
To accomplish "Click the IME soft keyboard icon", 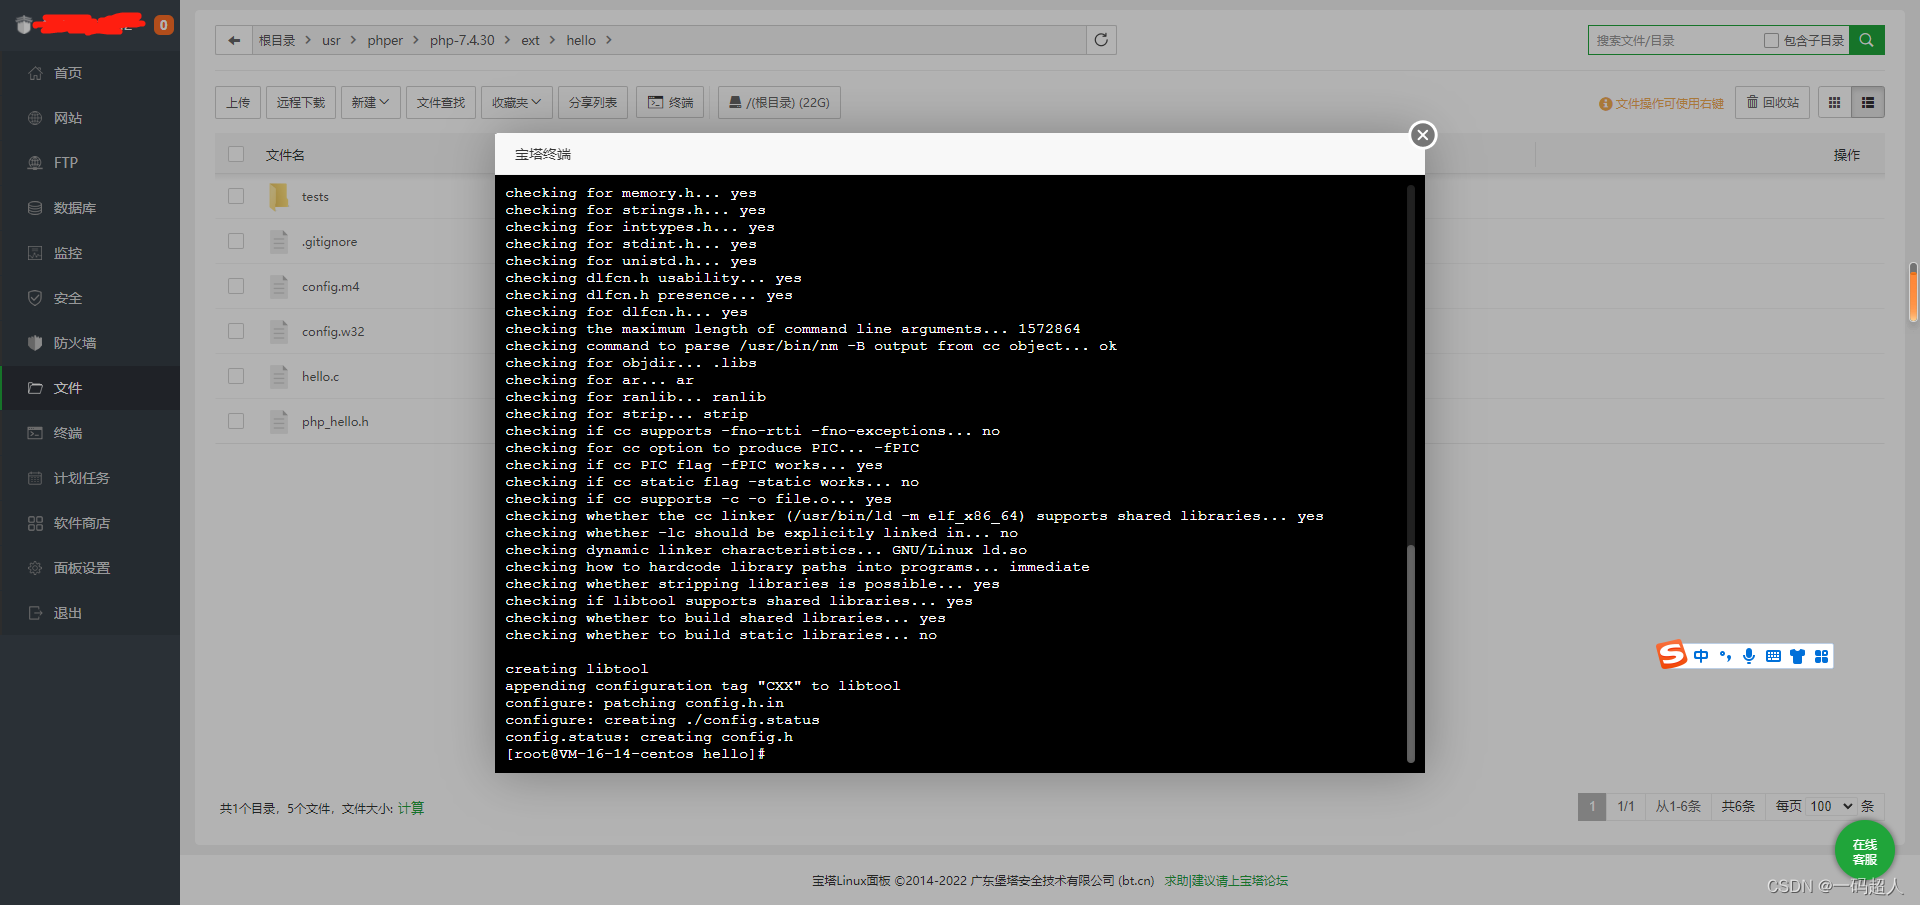I will [x=1773, y=656].
